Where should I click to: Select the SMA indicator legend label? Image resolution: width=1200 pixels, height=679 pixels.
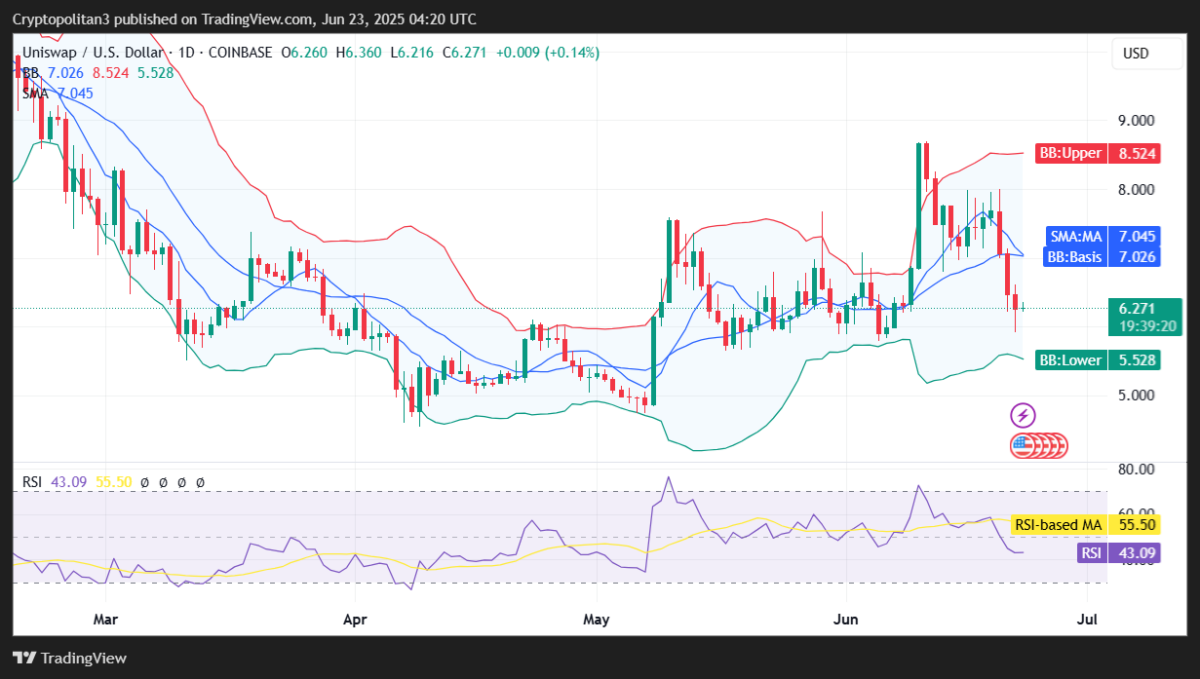(x=35, y=93)
